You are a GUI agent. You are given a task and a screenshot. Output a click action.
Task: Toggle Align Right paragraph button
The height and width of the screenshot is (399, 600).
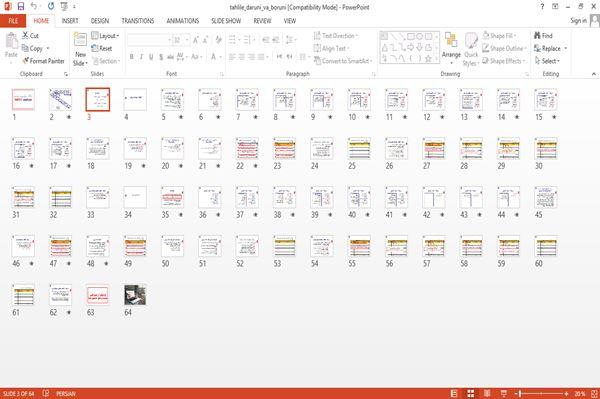[x=251, y=57]
